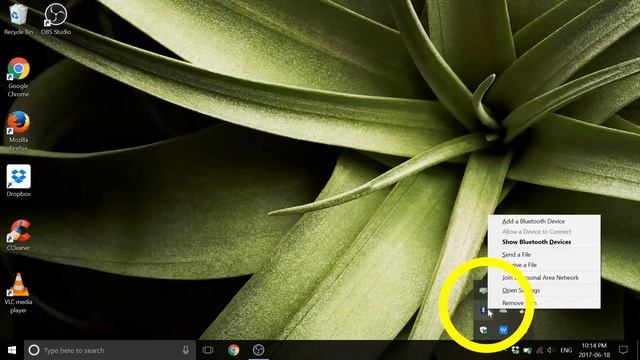Open the Recycle Bin desktop icon
The image size is (640, 360).
pyautogui.click(x=18, y=18)
